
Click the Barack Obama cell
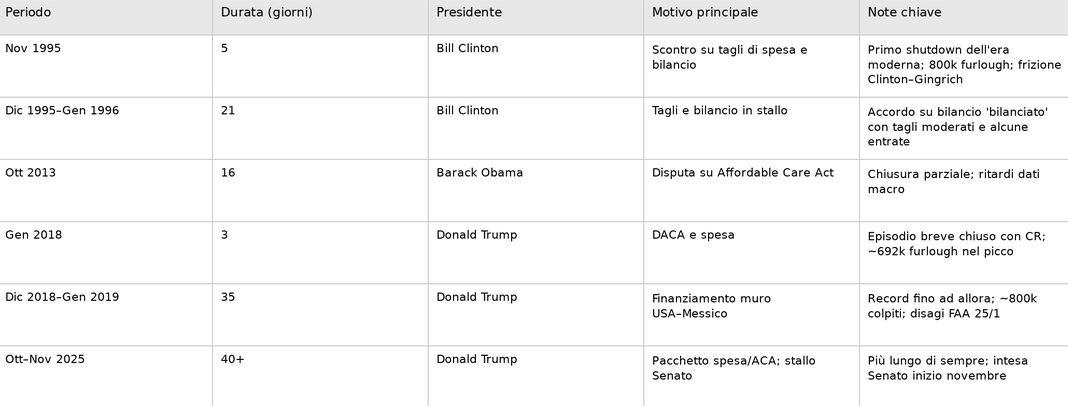[479, 173]
